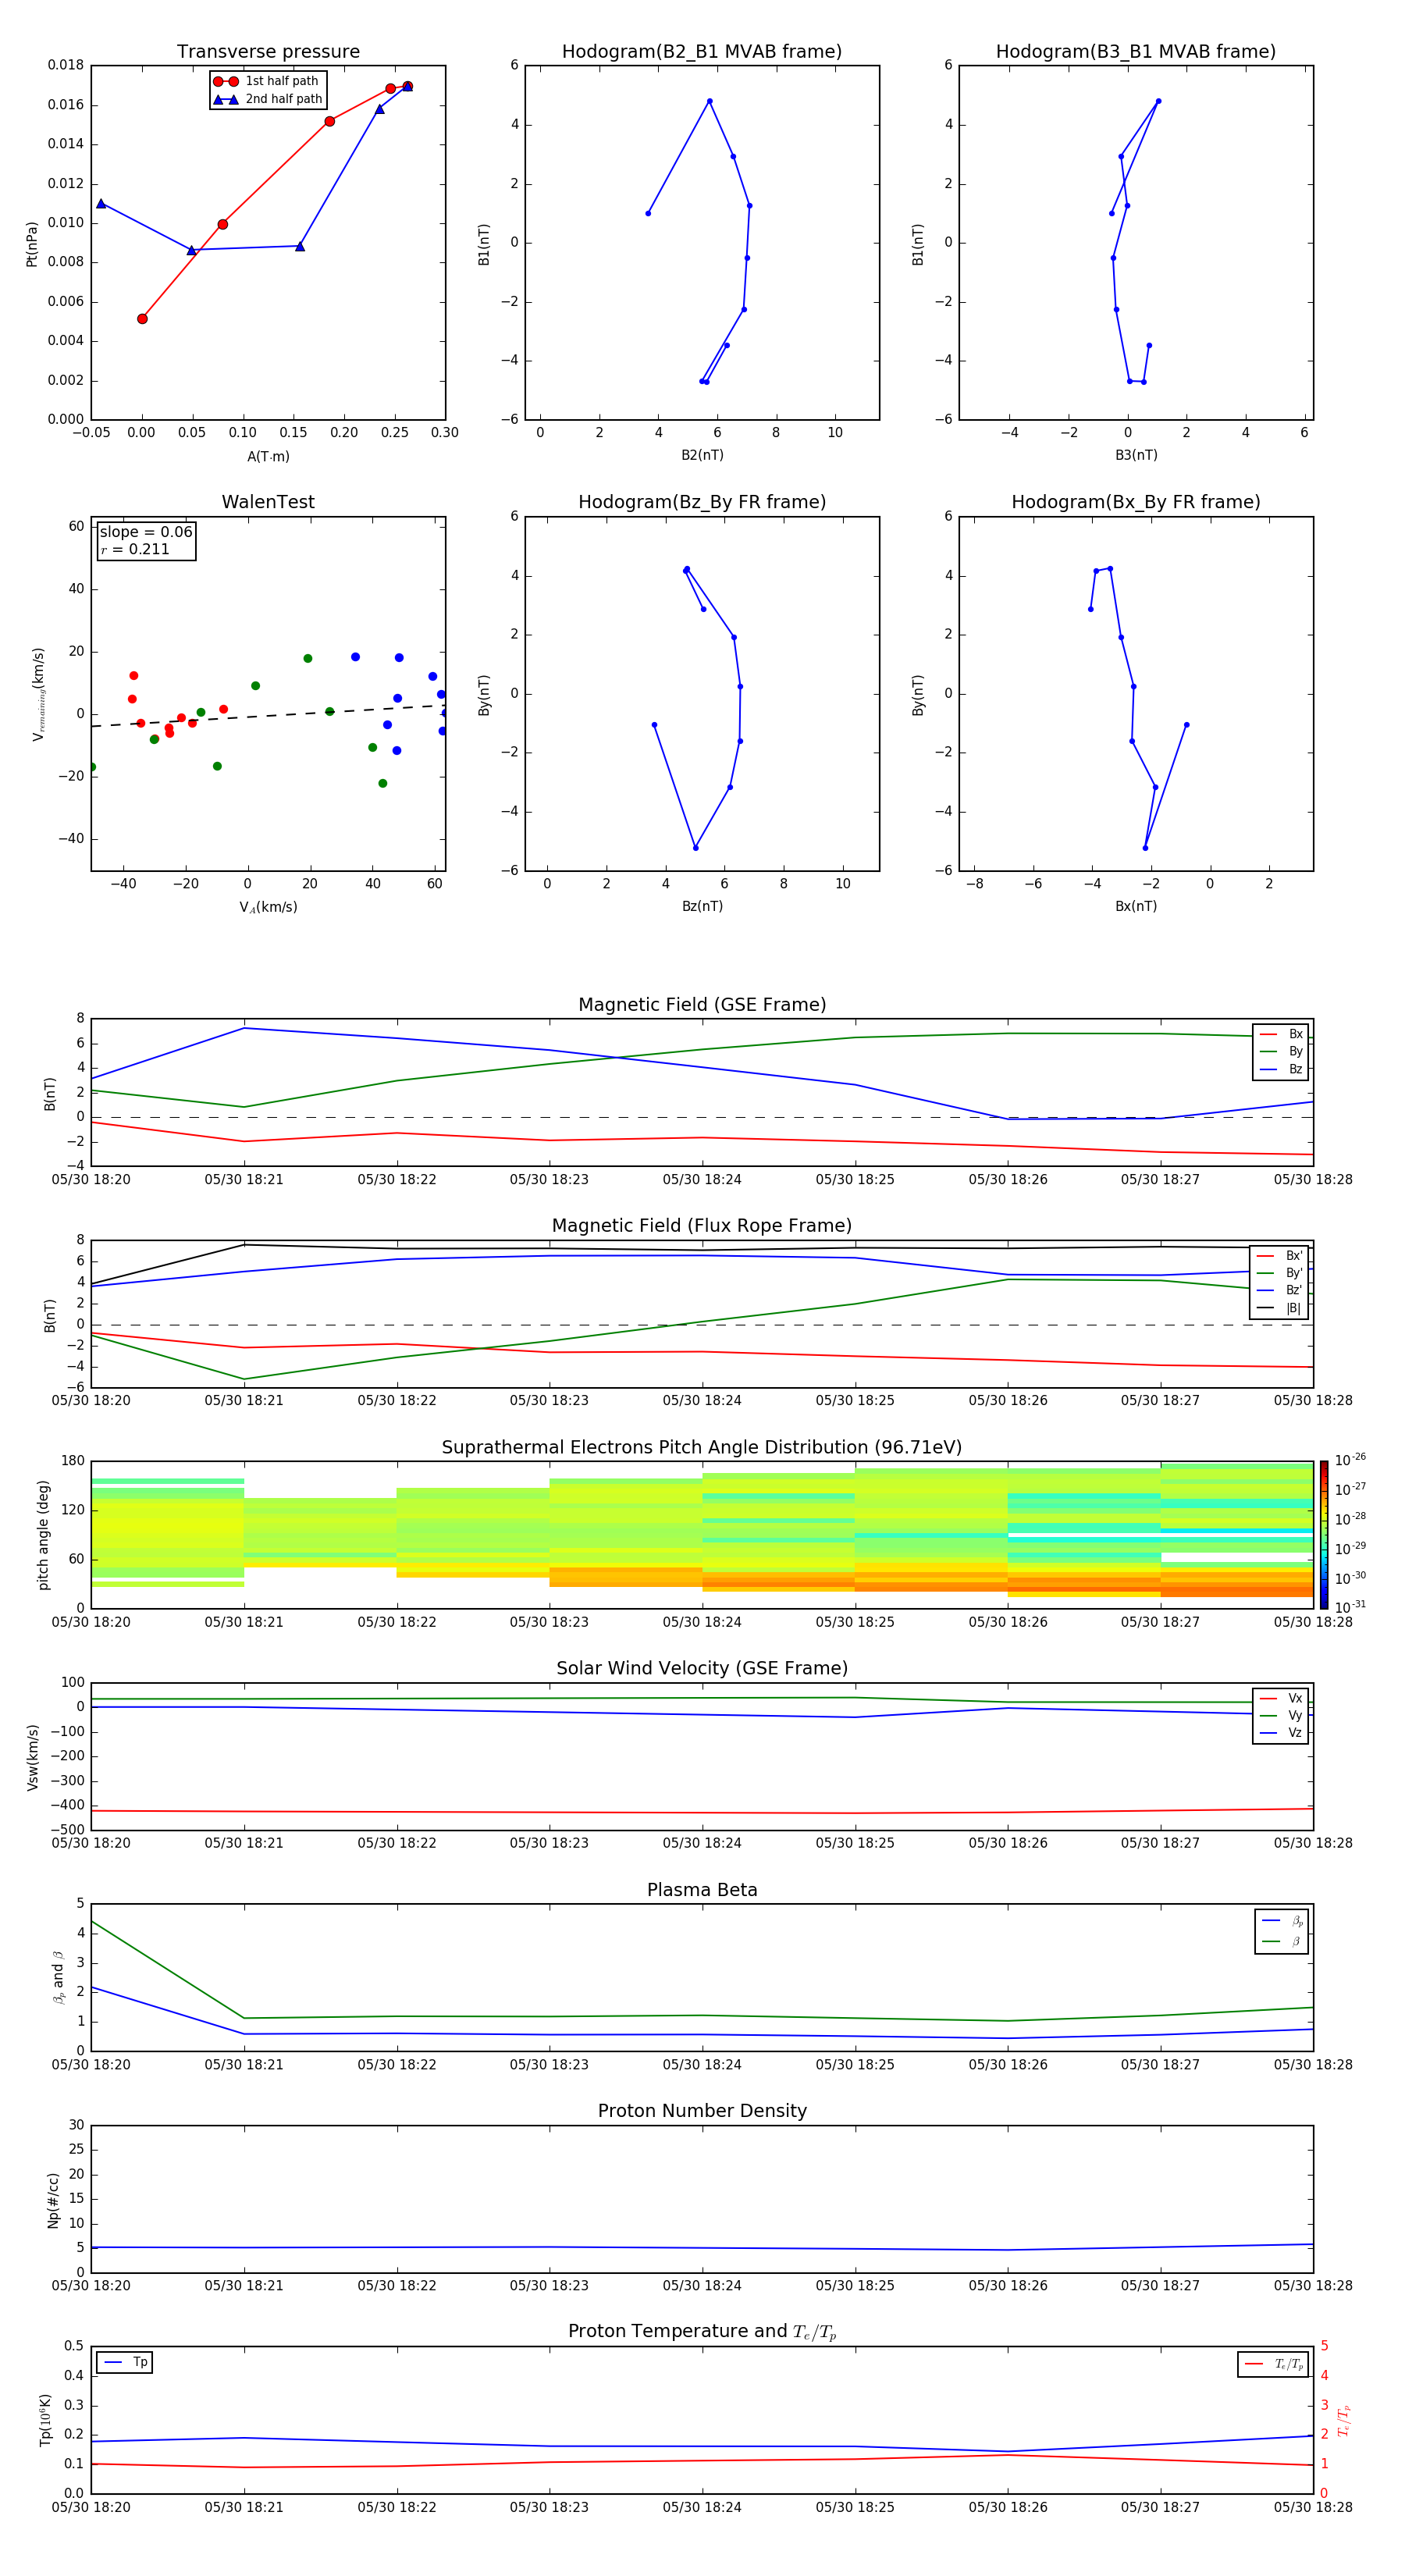Click the 'V_A(km/s)' x-axis label

coord(268,907)
